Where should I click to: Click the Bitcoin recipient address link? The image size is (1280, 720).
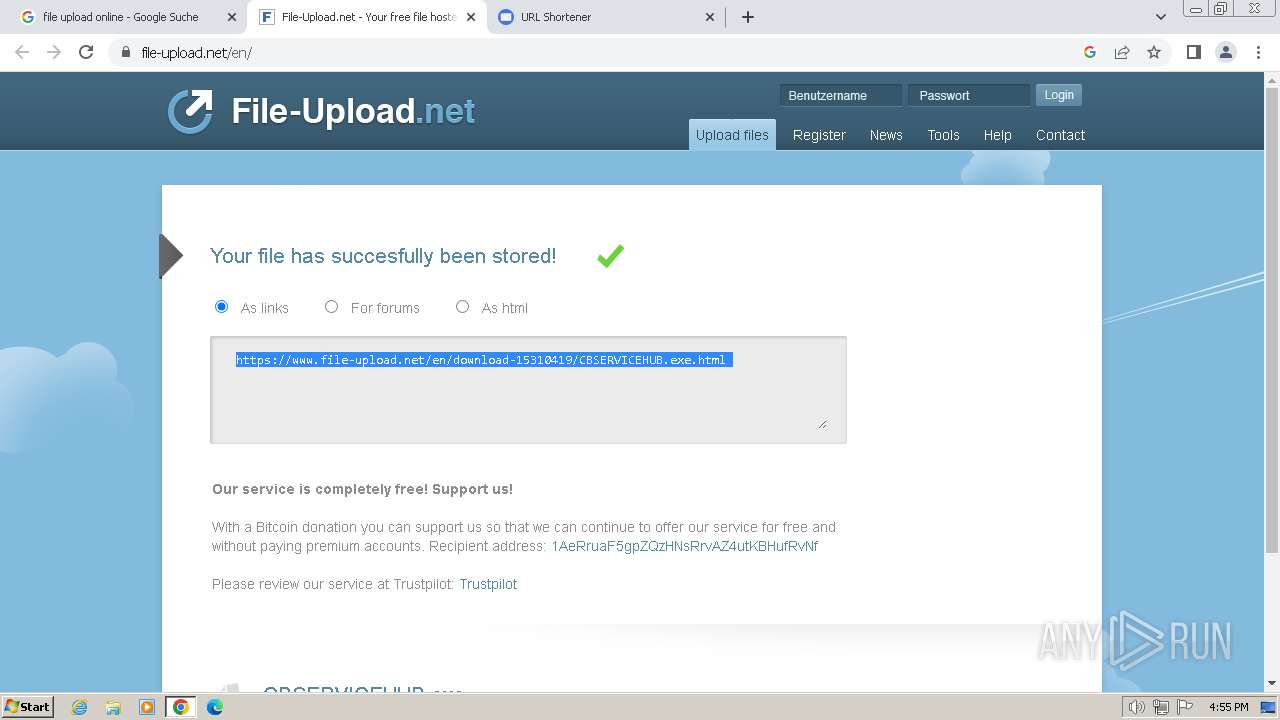pos(685,546)
